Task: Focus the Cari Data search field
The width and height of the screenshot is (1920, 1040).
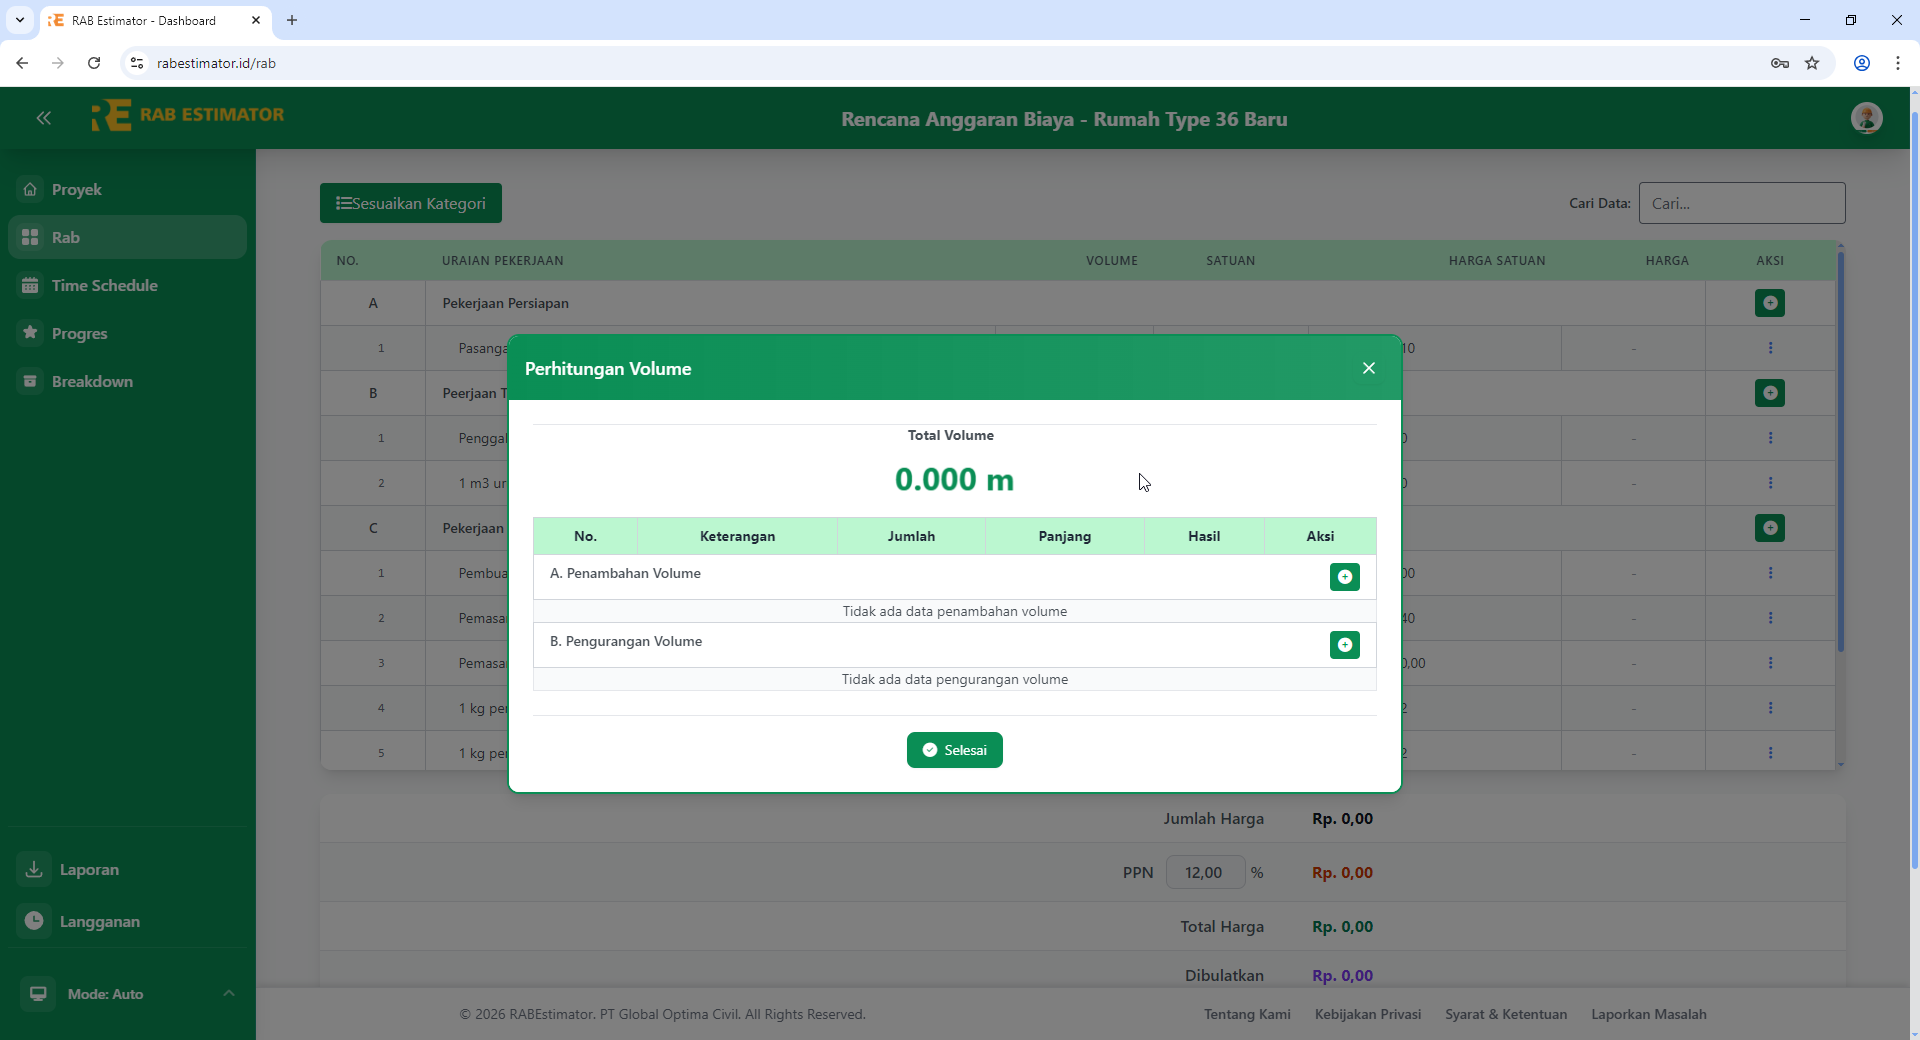Action: pos(1741,203)
